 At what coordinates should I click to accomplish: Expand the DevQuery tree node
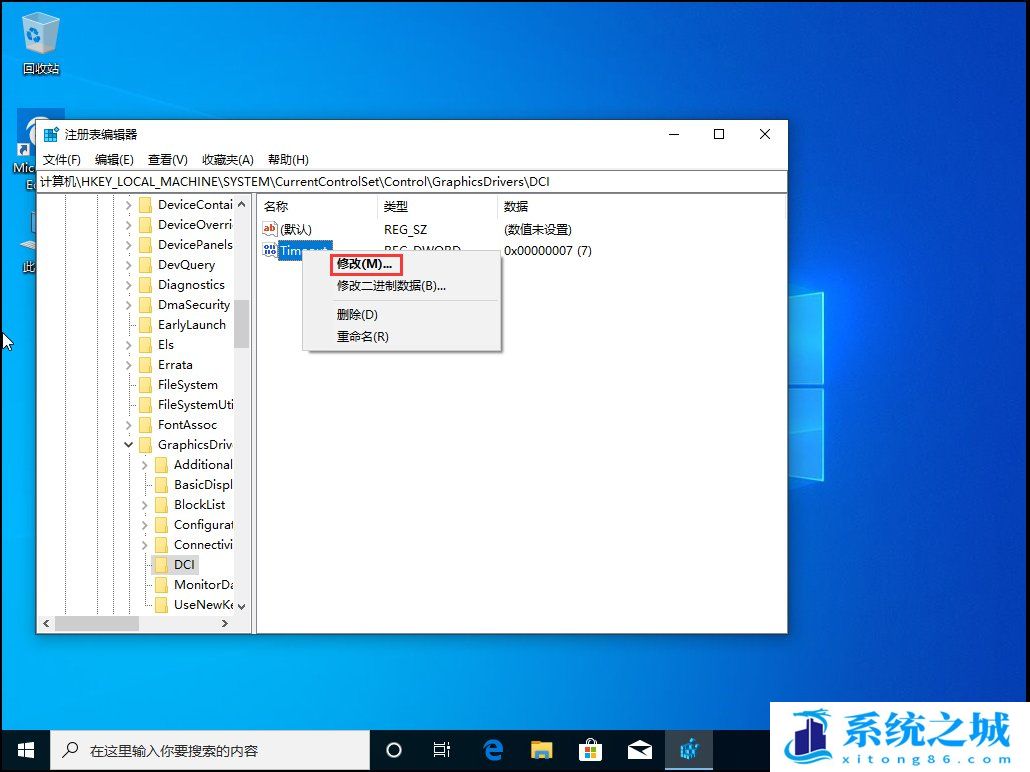click(129, 265)
